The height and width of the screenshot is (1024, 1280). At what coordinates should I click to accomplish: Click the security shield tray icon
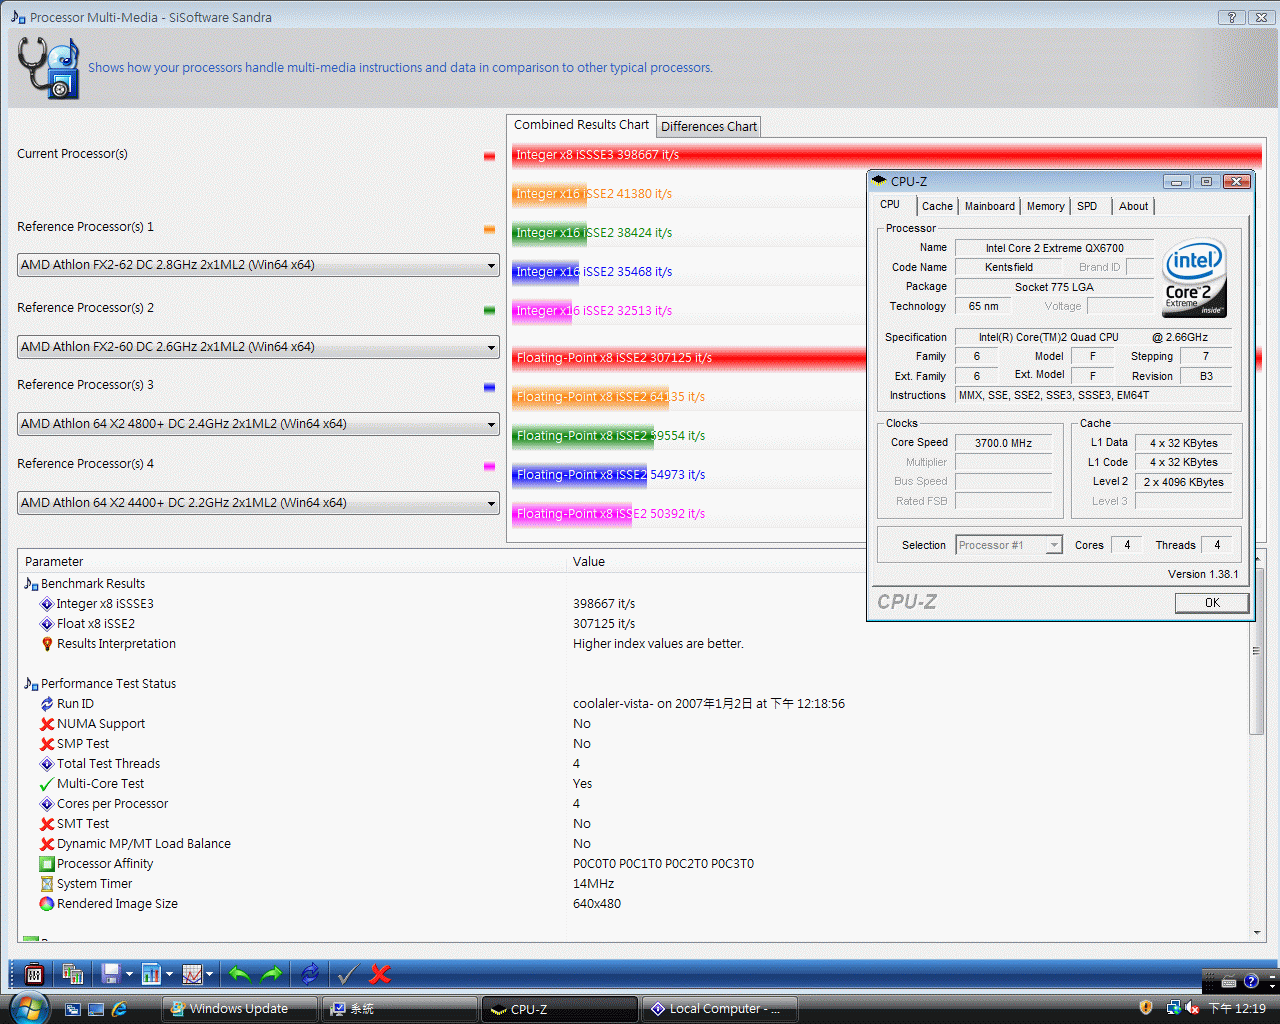pyautogui.click(x=1146, y=1008)
